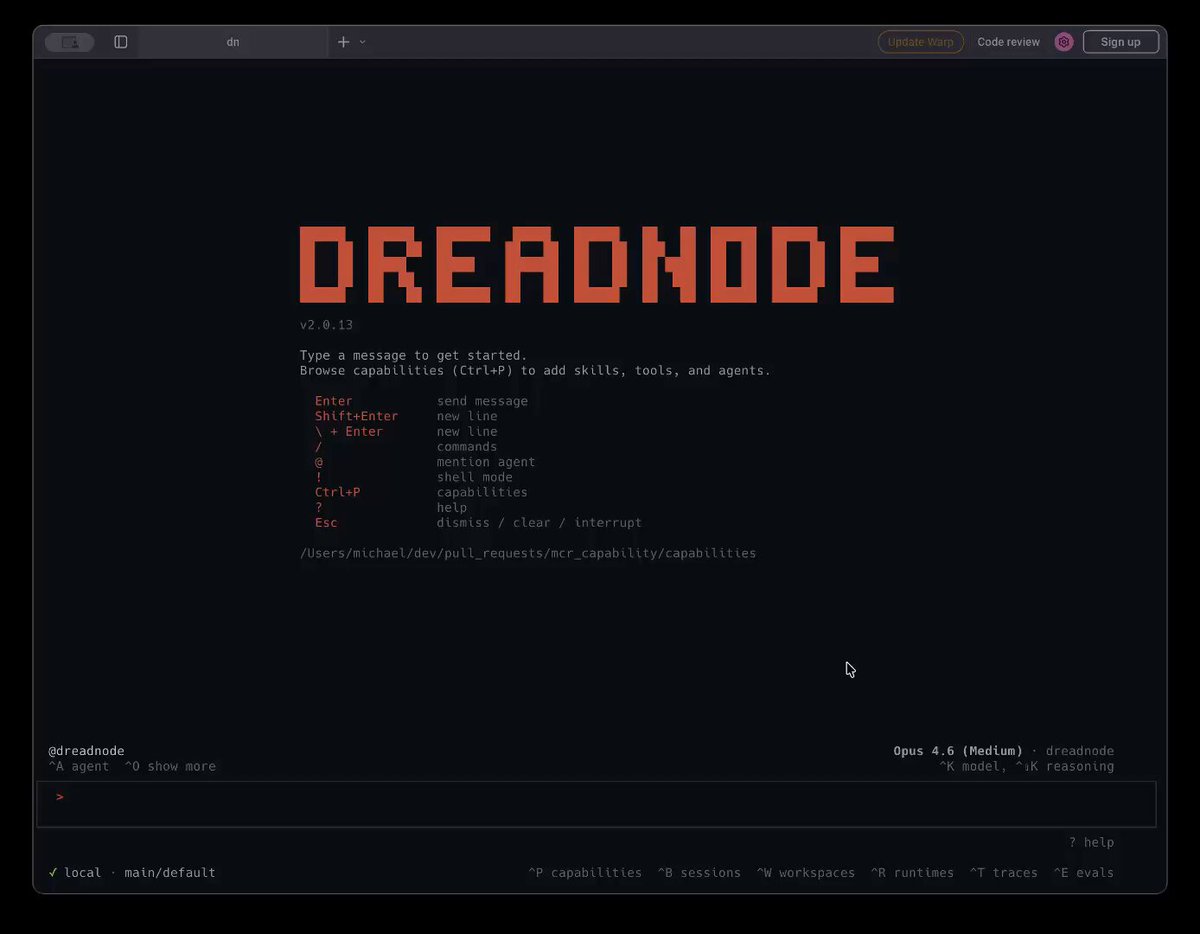Open ^T traces in bottom bar

[x=1003, y=872]
